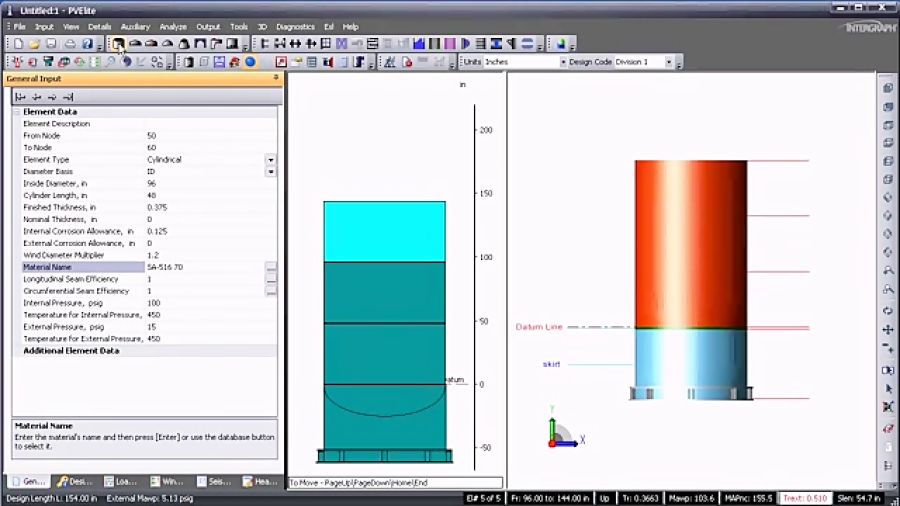
Task: Open the Diameter Basis dropdown
Action: click(x=270, y=172)
